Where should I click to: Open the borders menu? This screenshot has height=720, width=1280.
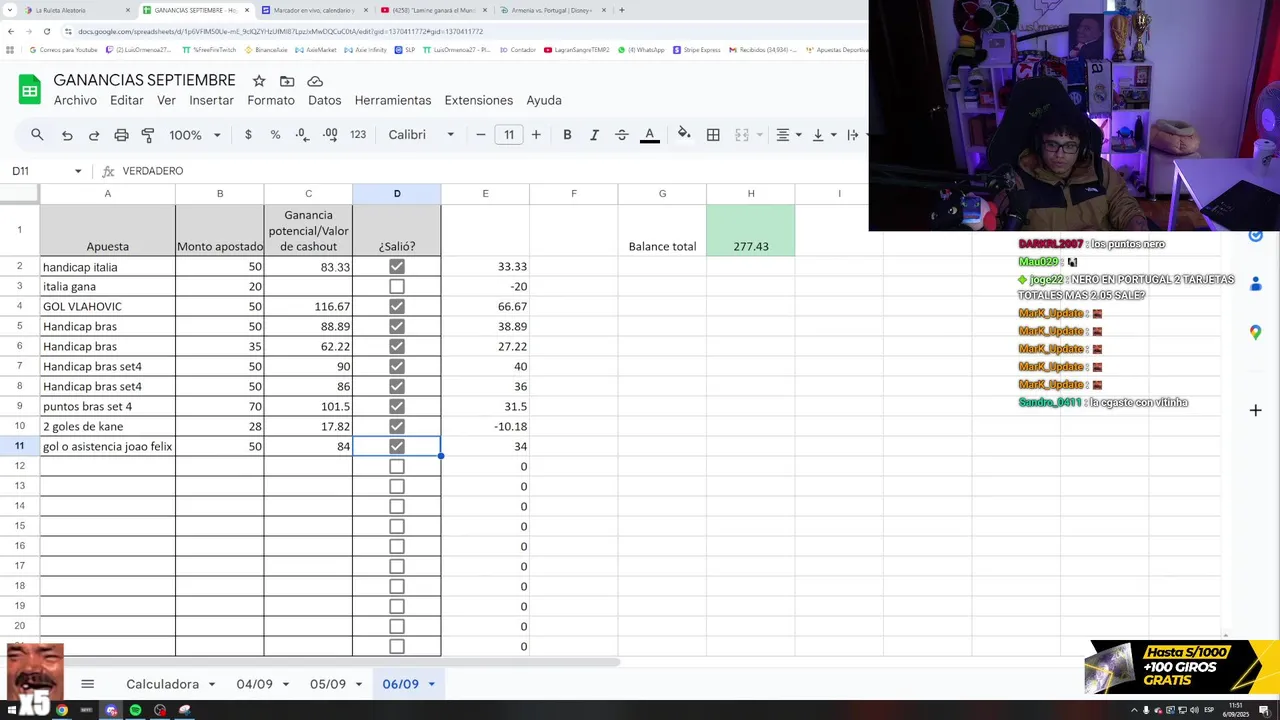tap(713, 135)
